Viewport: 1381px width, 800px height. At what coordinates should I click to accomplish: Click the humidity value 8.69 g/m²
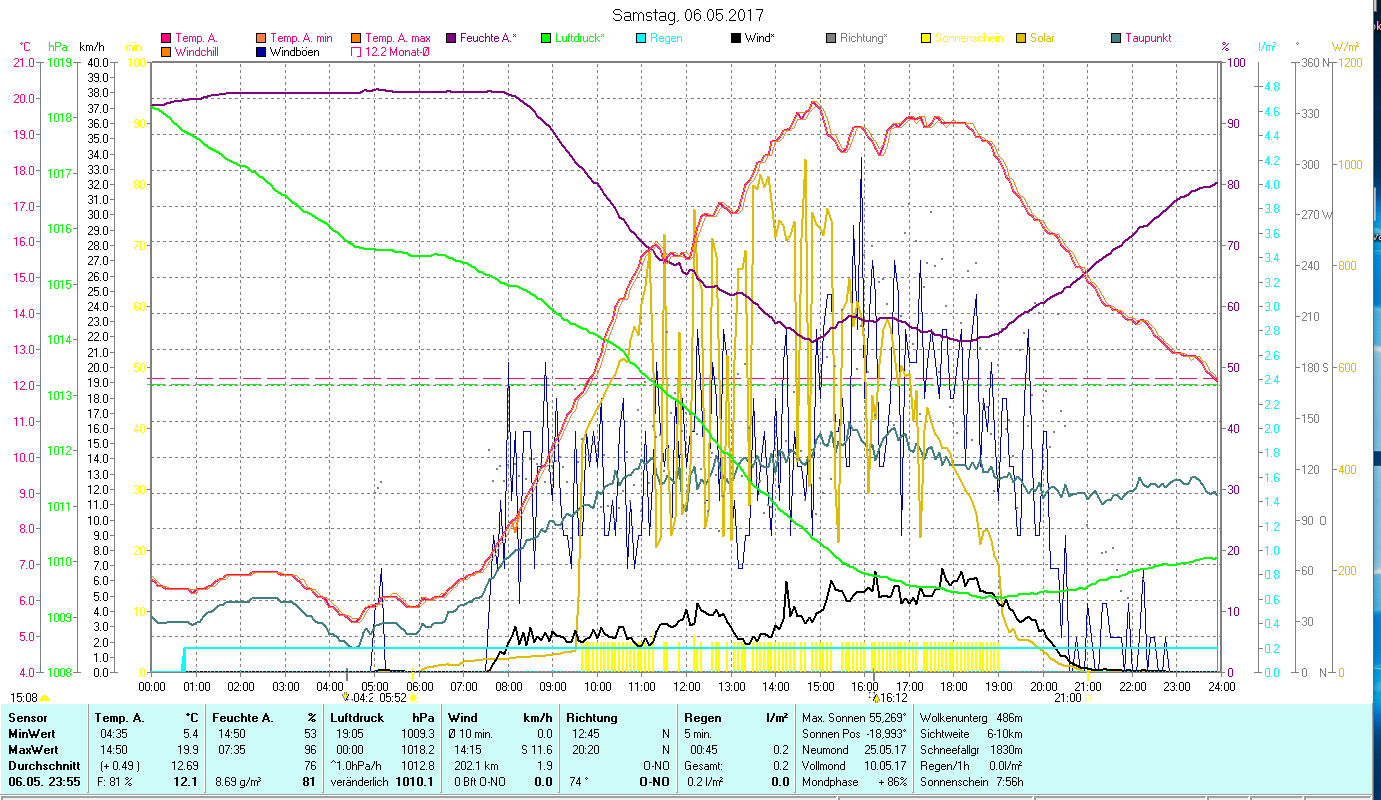tap(240, 782)
